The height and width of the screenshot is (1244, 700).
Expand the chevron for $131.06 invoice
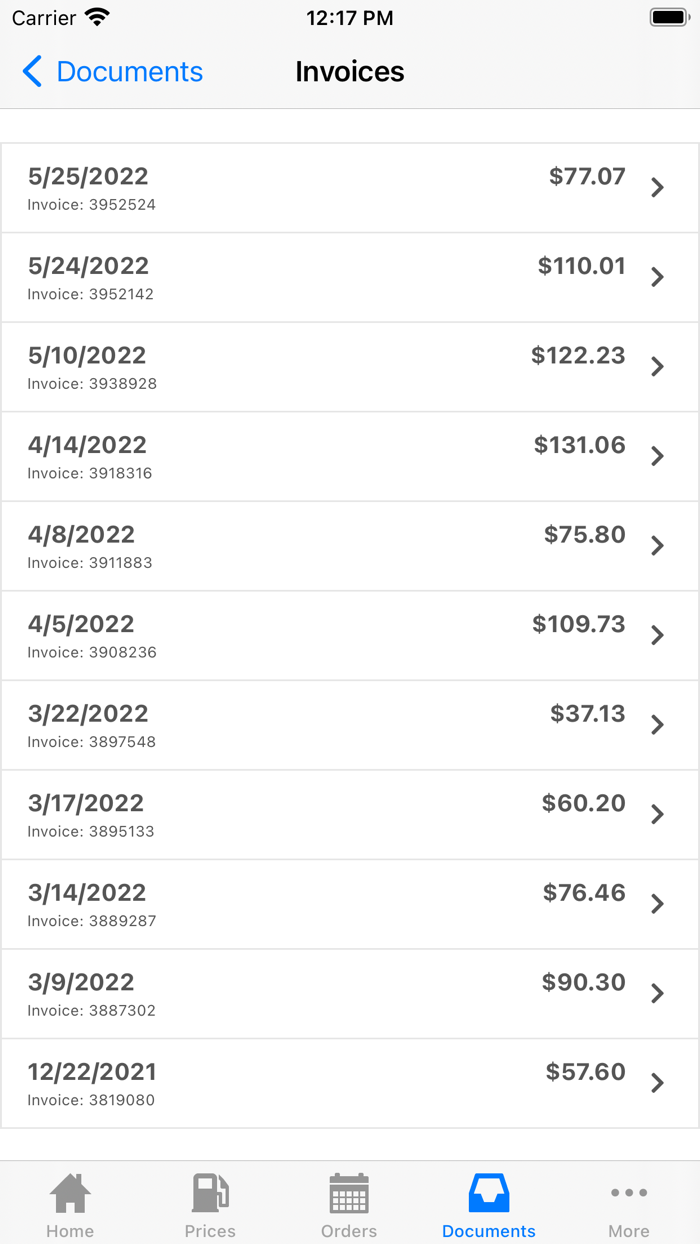point(657,456)
